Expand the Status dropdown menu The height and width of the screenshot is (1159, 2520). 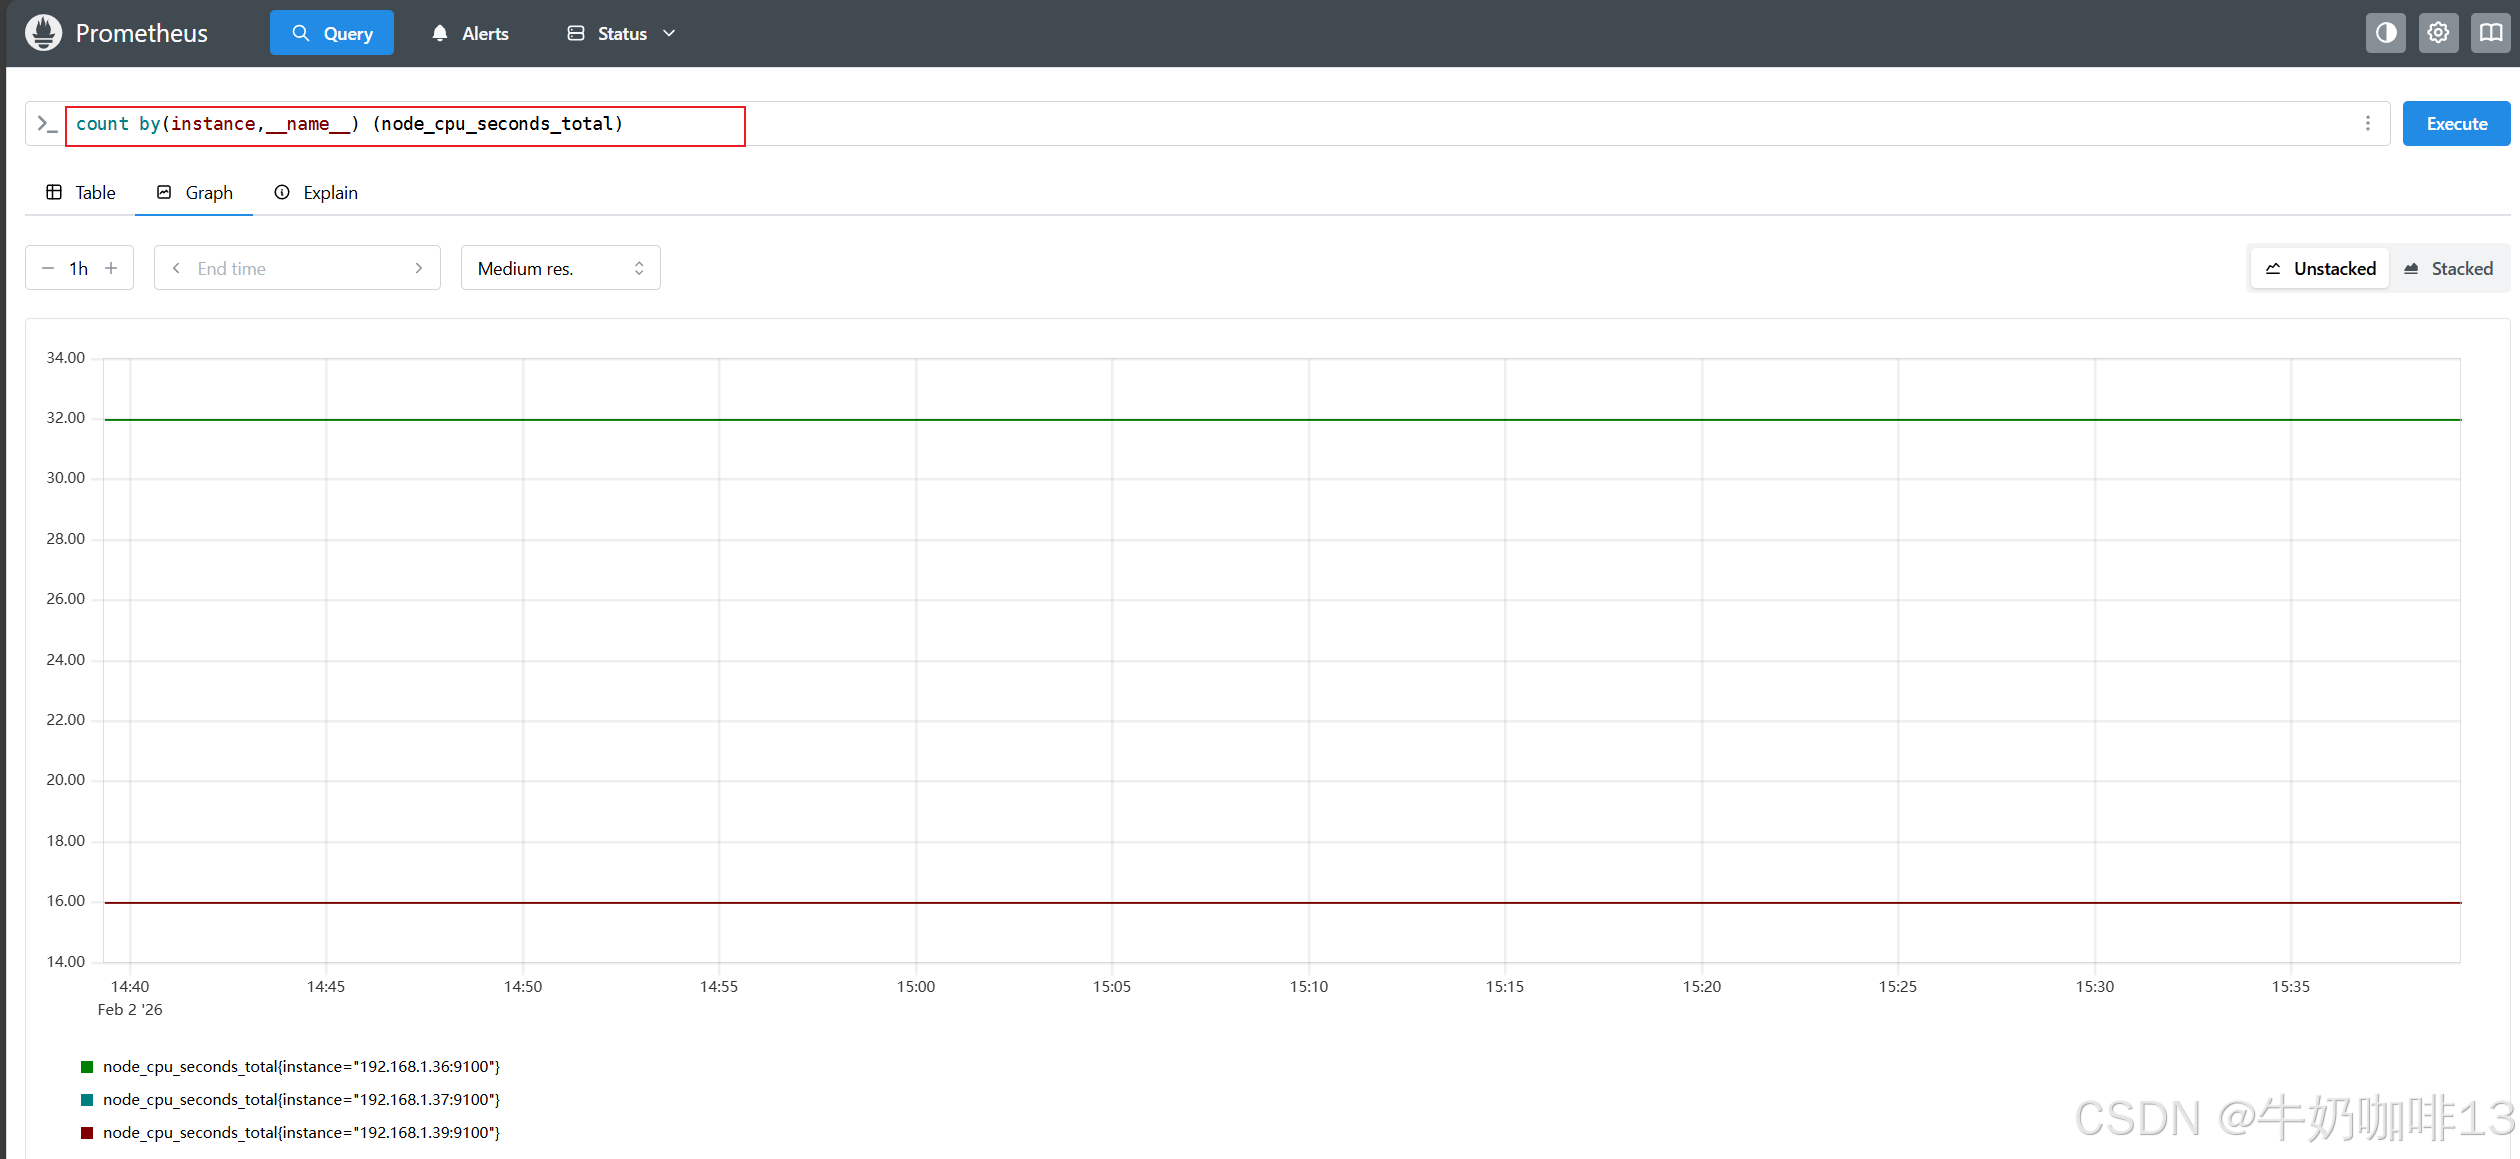[x=621, y=34]
